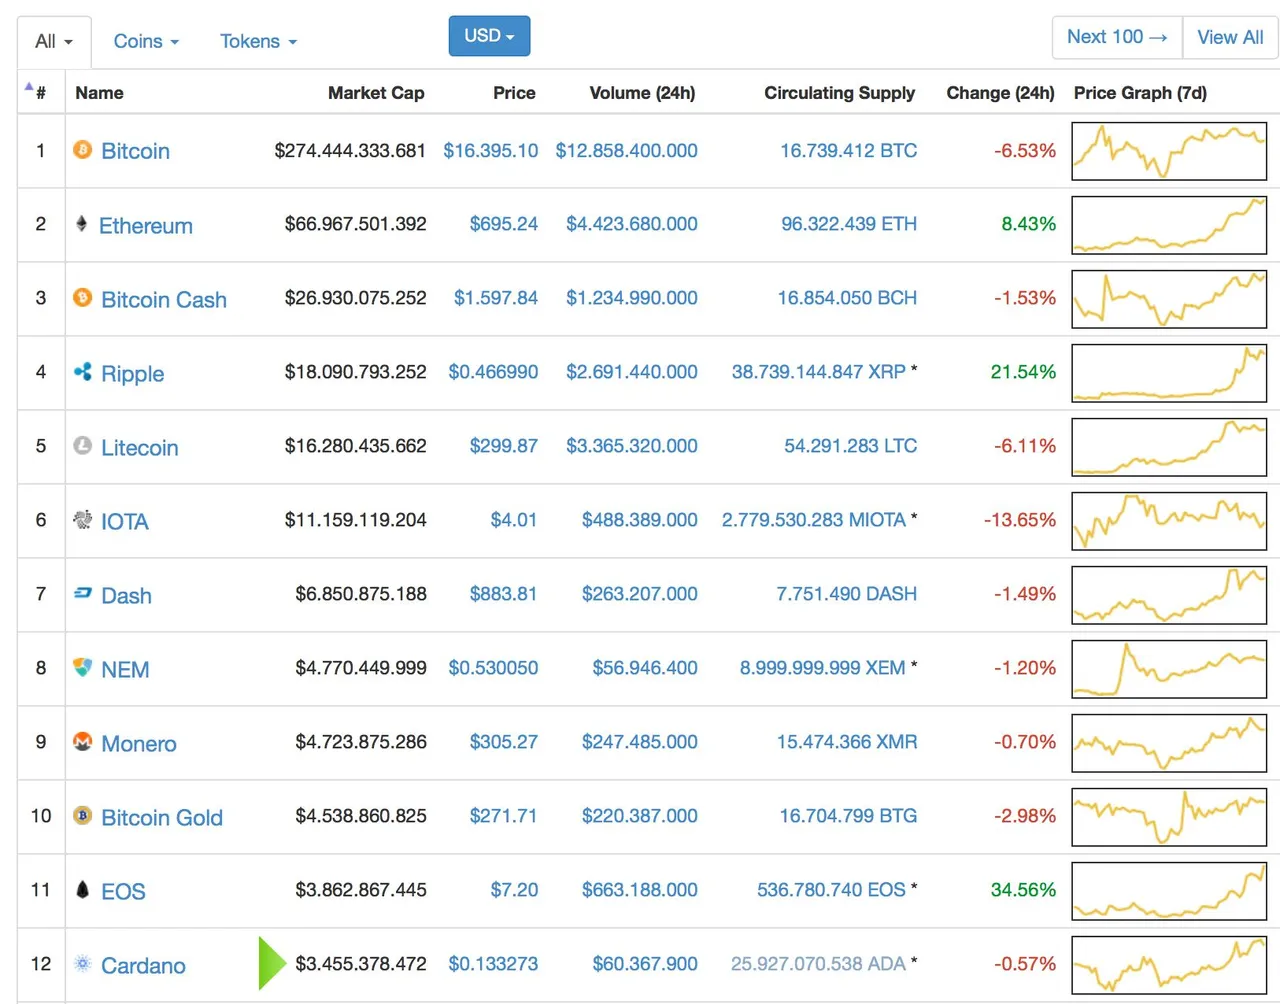1280x1004 pixels.
Task: Click Bitcoin volume $12.858.400.000
Action: [x=627, y=150]
